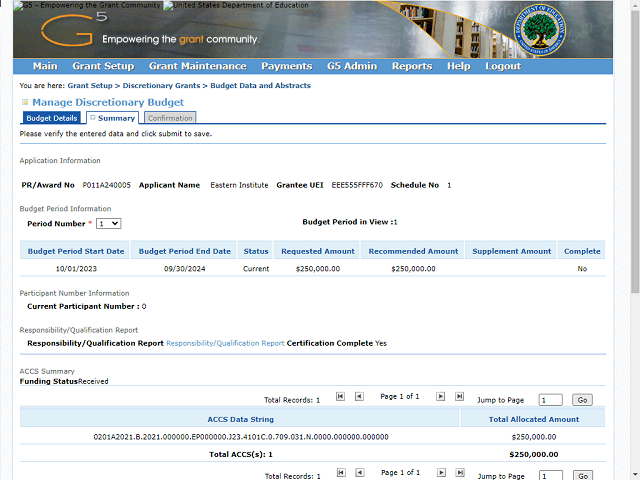Click the 09/30/2024 end date cell
This screenshot has width=640, height=480.
click(x=184, y=269)
